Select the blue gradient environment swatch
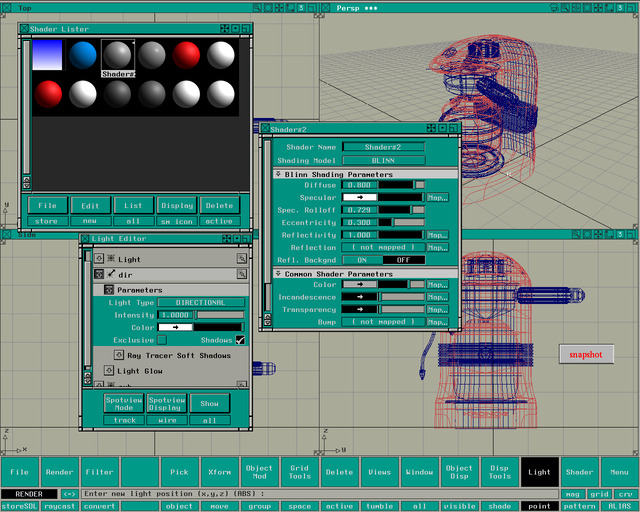 [x=47, y=55]
